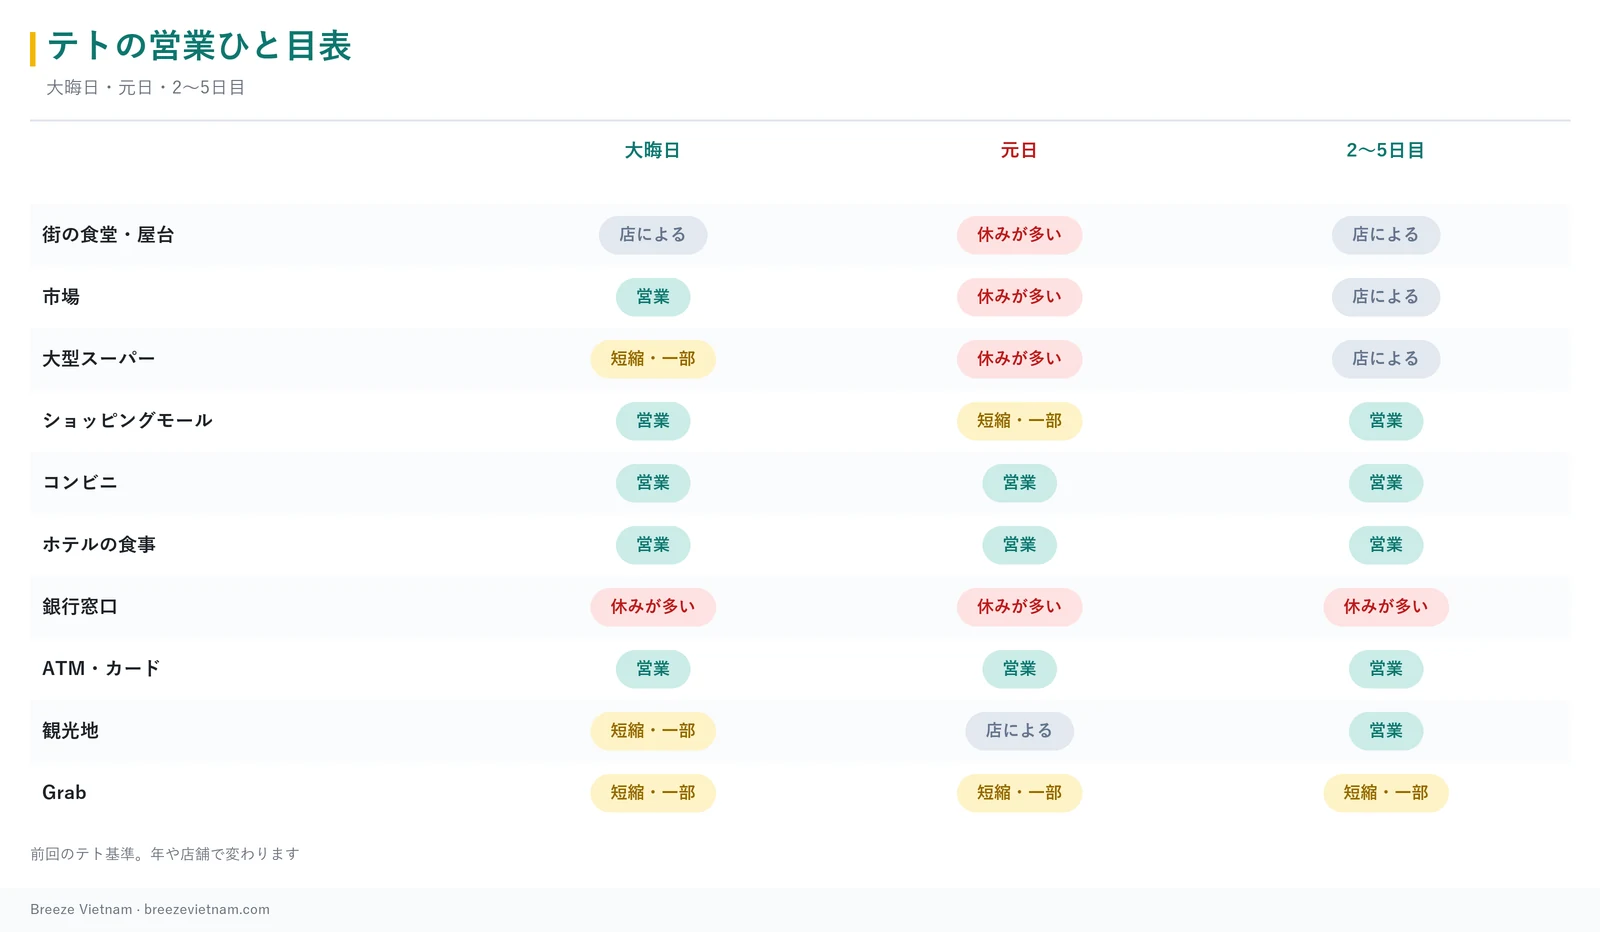Select 営業 for 市場 on 大晦日
The image size is (1600, 932).
[x=653, y=297]
